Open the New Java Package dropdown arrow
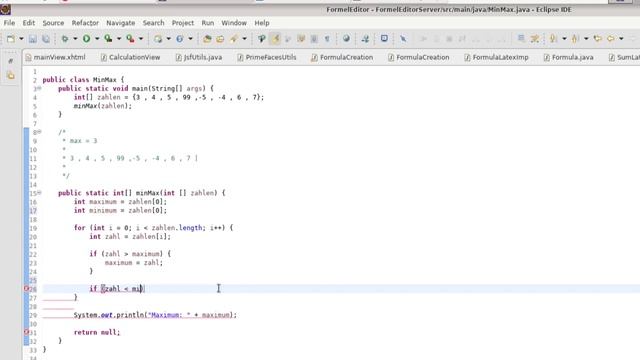Image resolution: width=640 pixels, height=360 pixels. [x=168, y=39]
